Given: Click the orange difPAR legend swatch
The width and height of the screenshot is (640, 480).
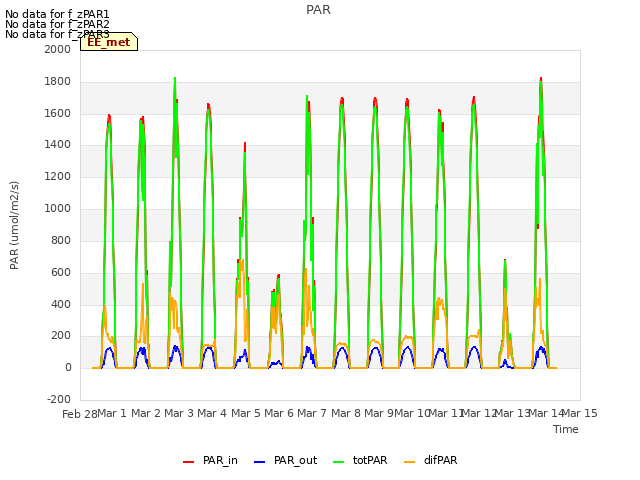Looking at the screenshot, I should pos(409,462).
